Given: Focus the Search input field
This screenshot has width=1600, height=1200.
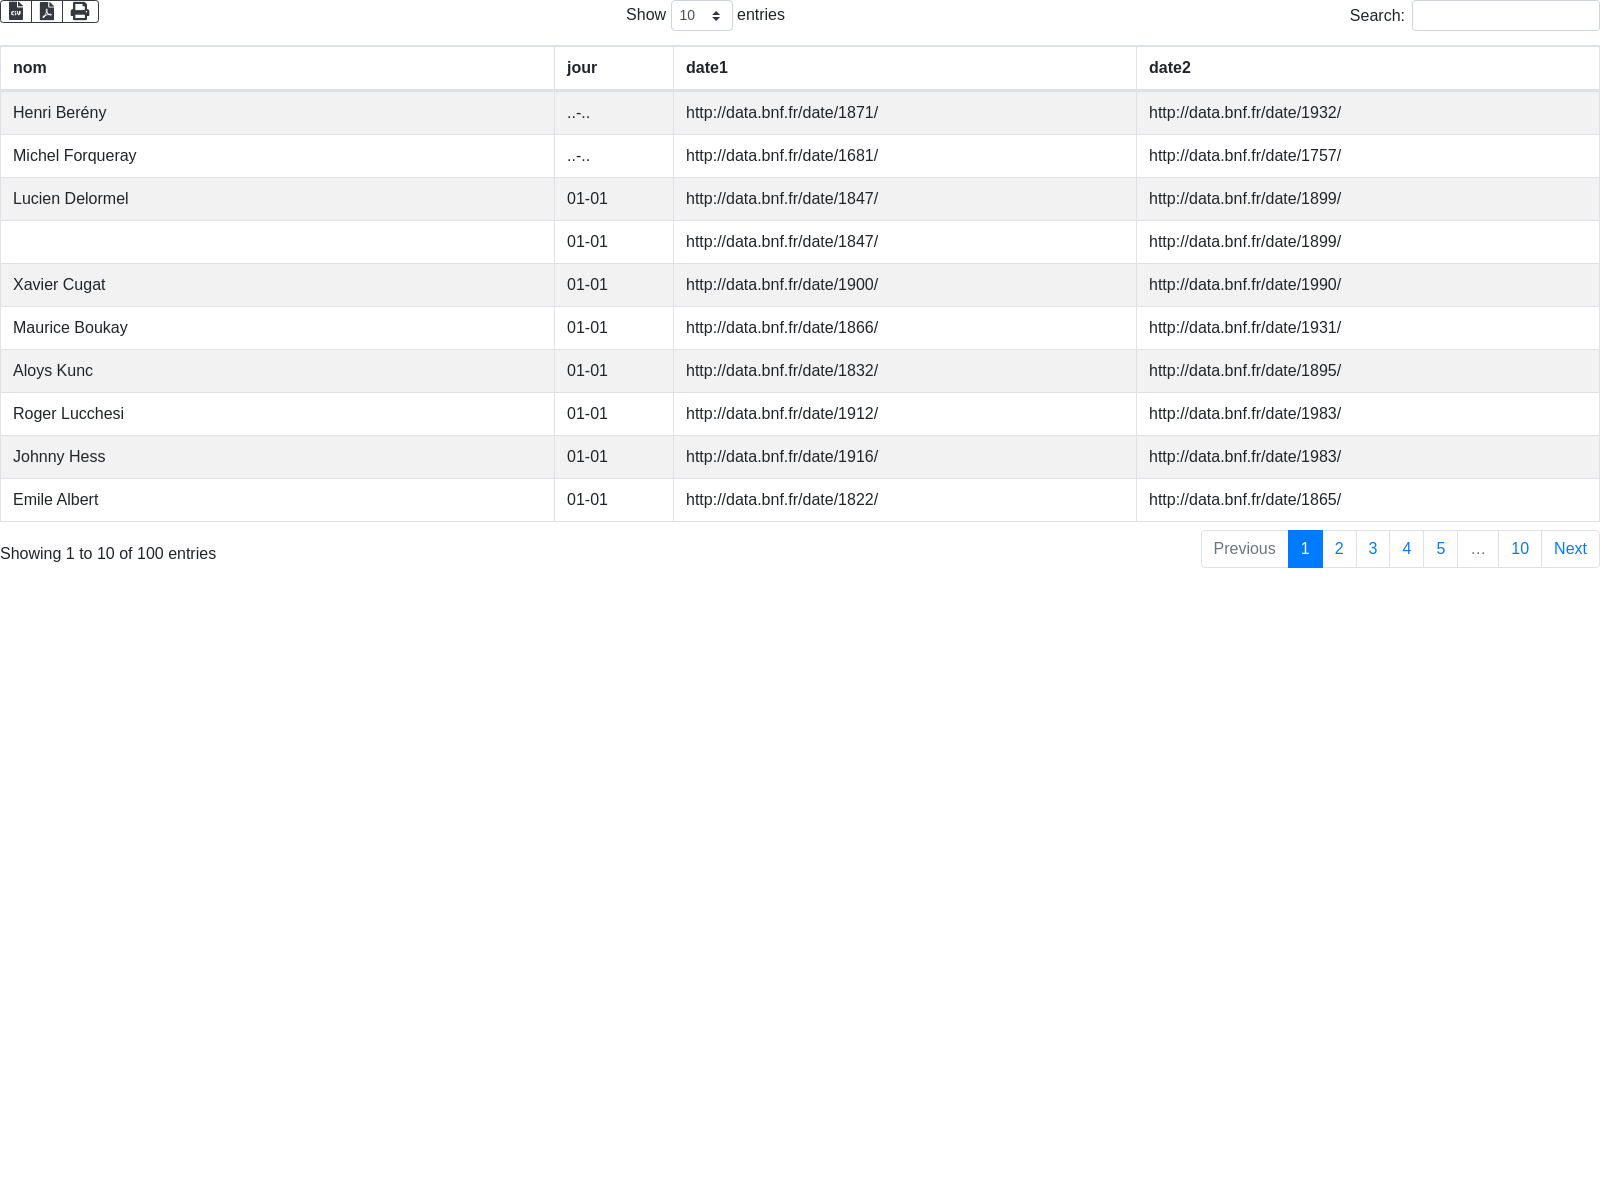Looking at the screenshot, I should coord(1504,16).
